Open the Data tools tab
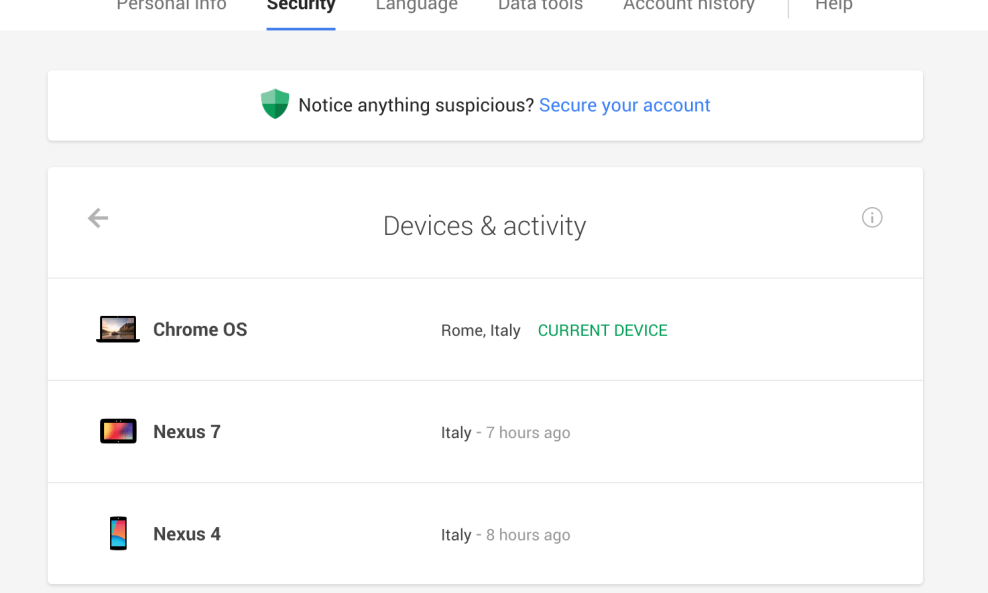 coord(541,6)
